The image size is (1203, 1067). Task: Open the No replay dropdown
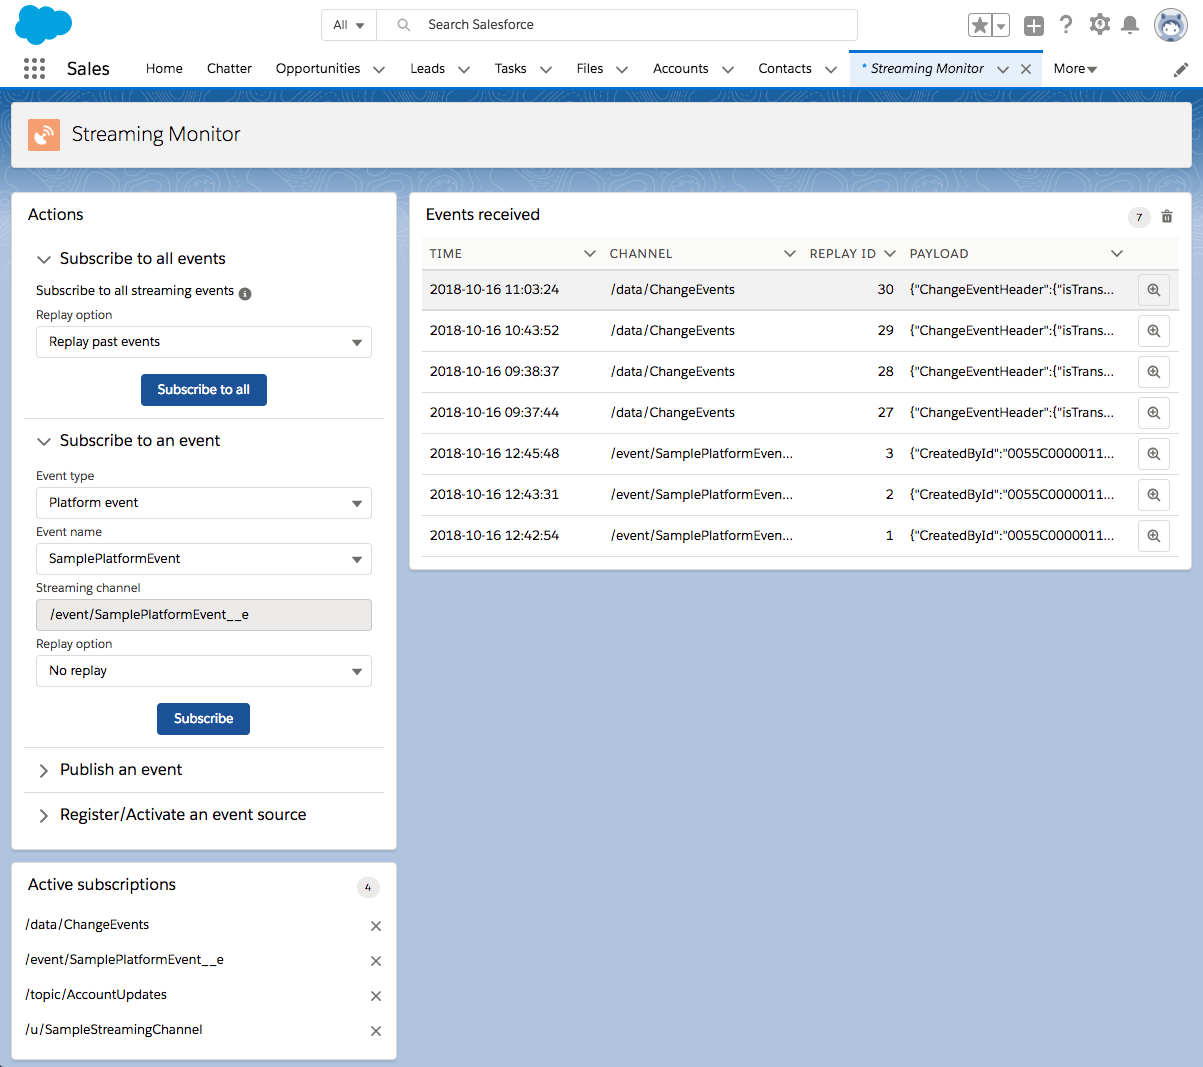click(204, 671)
